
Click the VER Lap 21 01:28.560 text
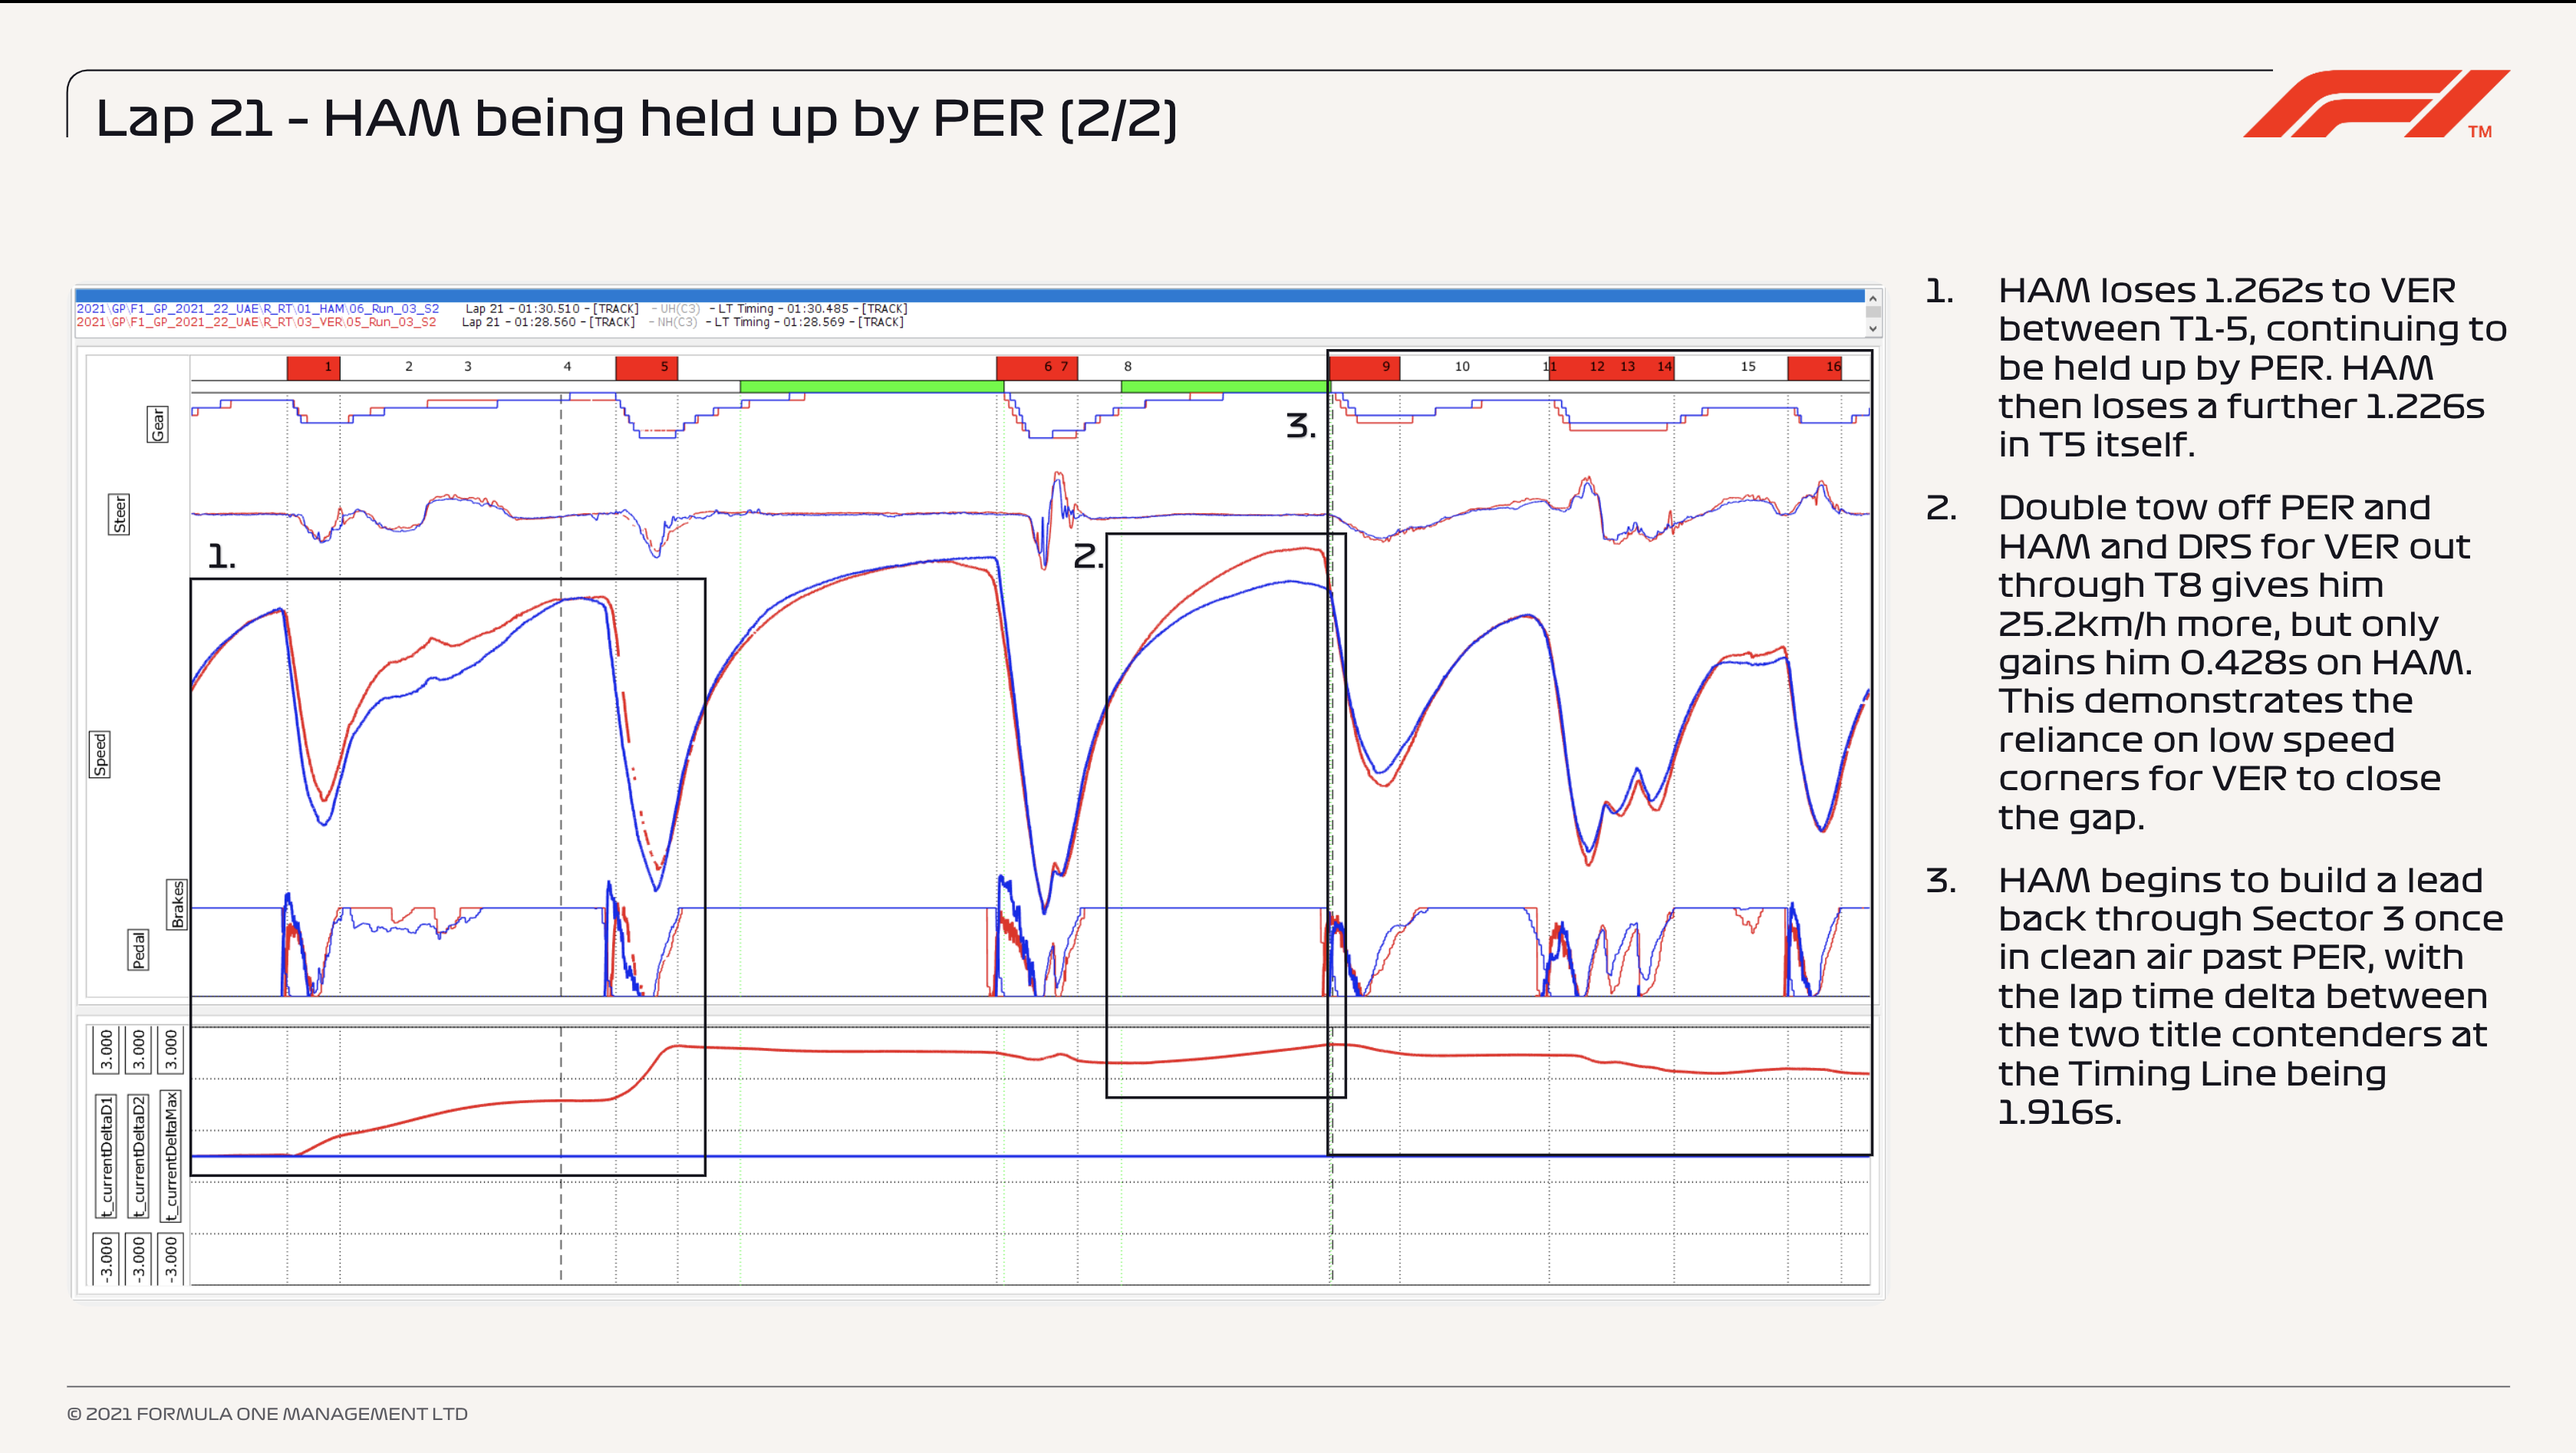(548, 322)
